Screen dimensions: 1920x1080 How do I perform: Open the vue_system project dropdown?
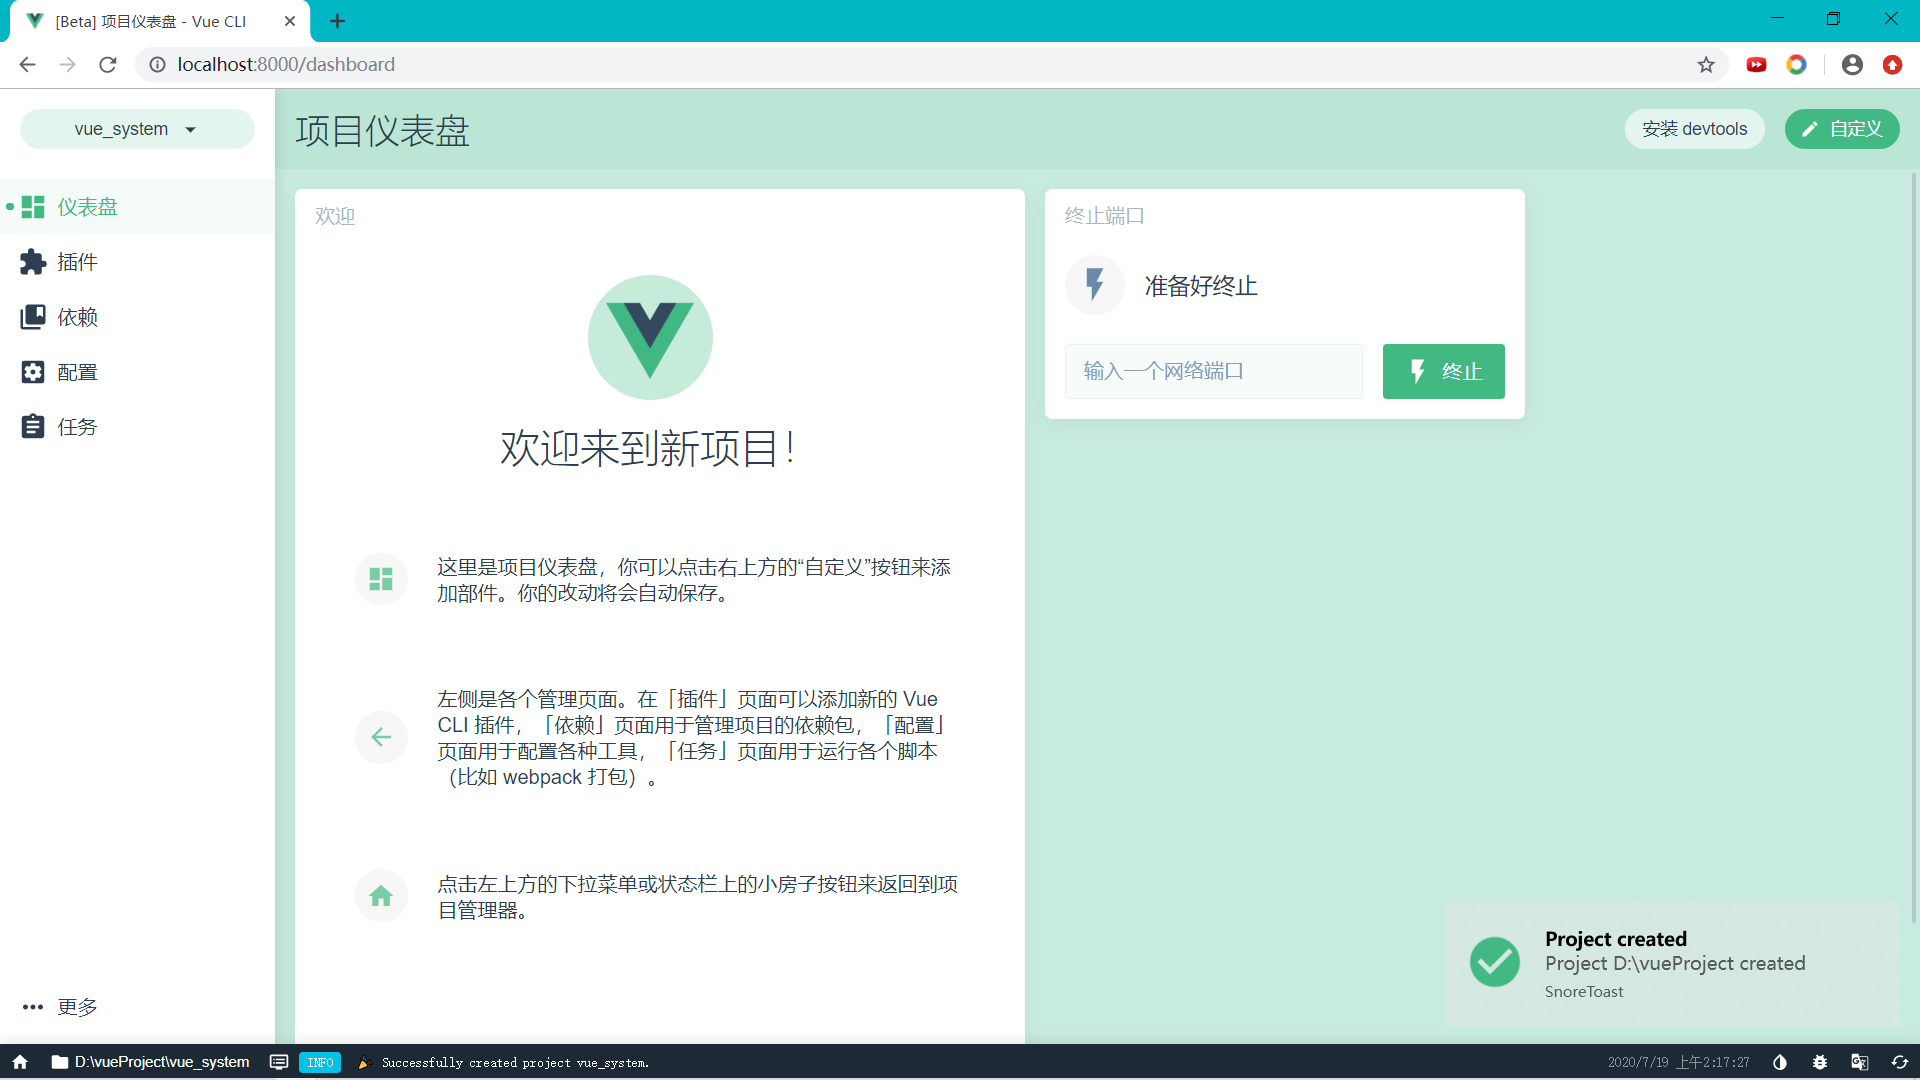coord(136,129)
